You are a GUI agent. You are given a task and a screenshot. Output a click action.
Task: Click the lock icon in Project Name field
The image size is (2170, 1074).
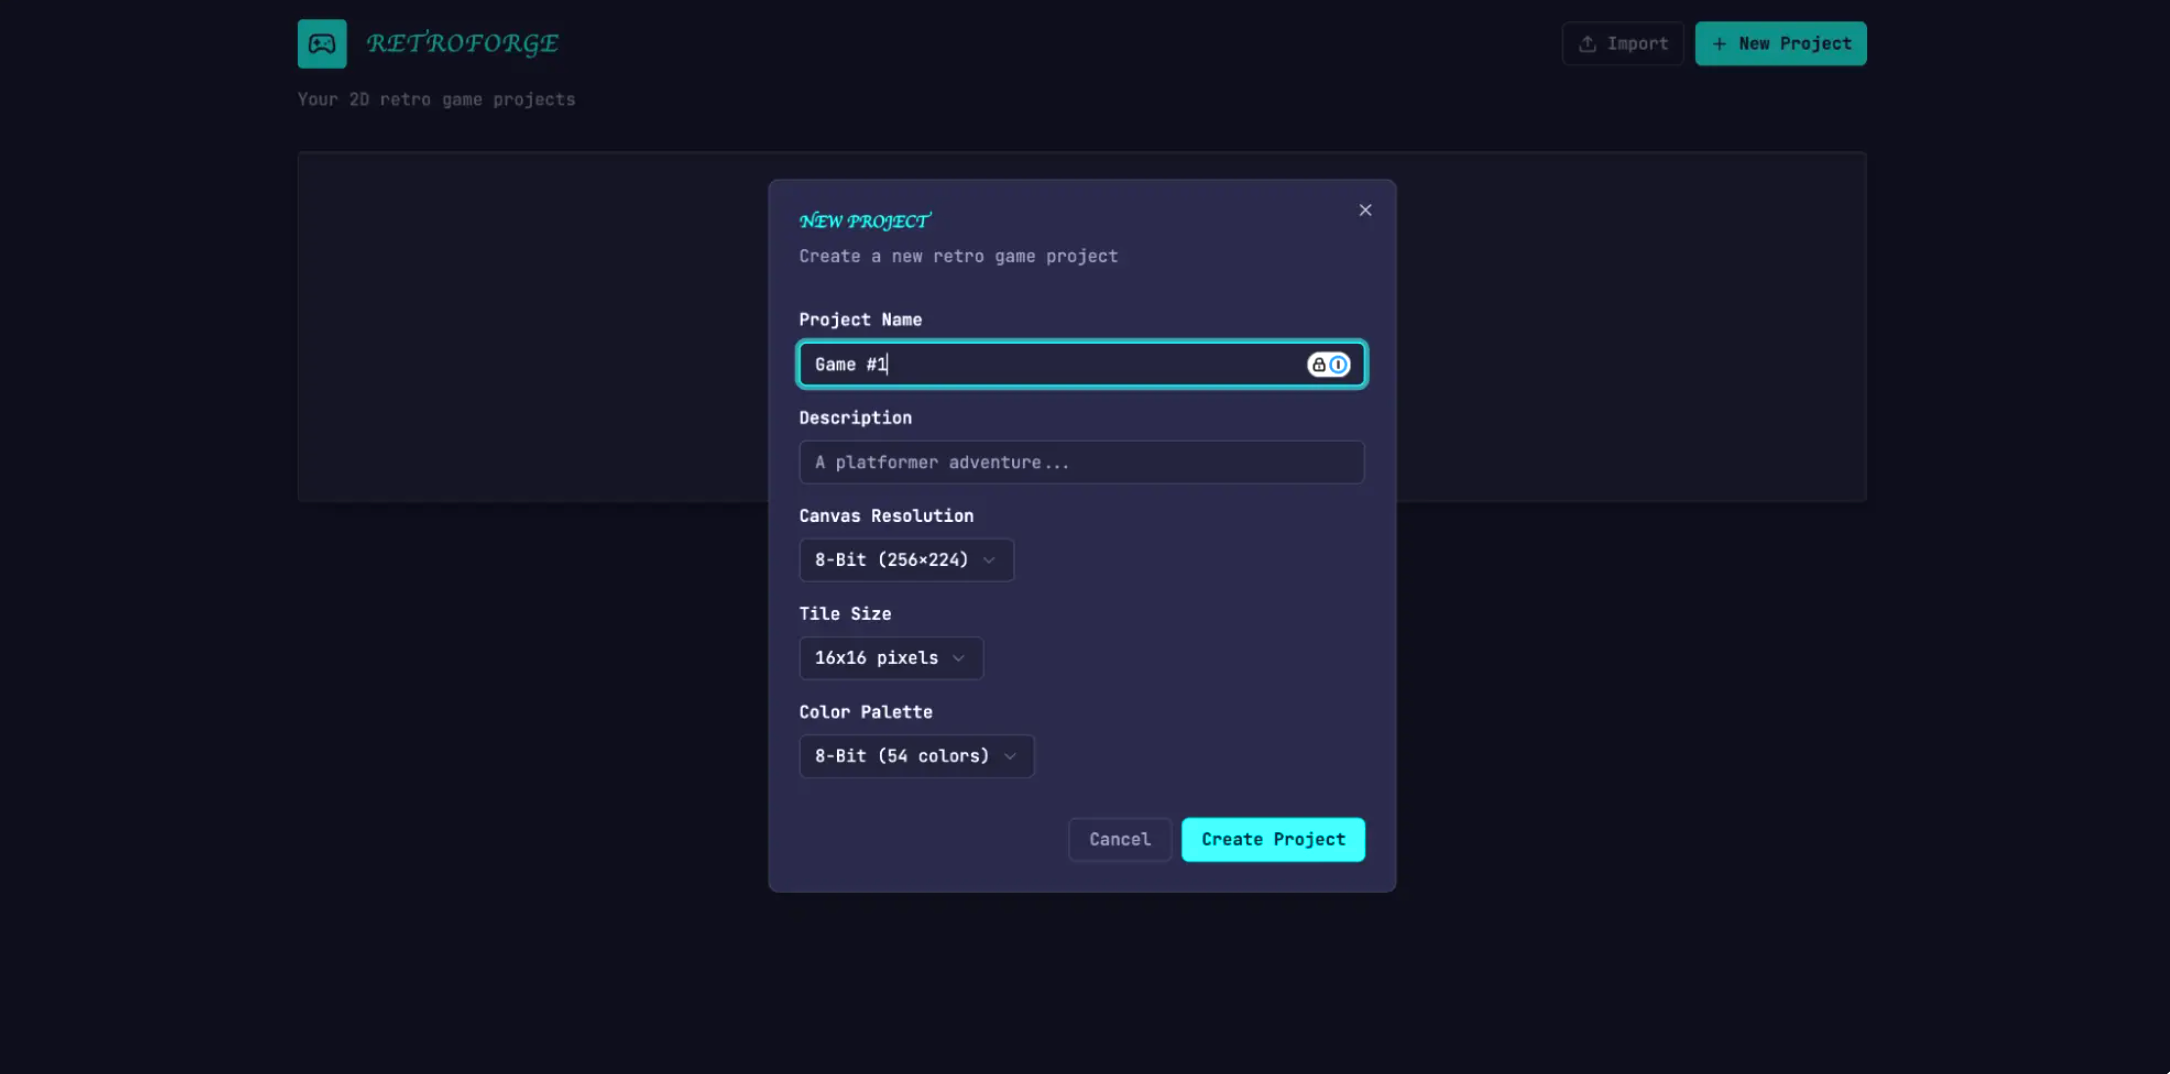click(1319, 365)
